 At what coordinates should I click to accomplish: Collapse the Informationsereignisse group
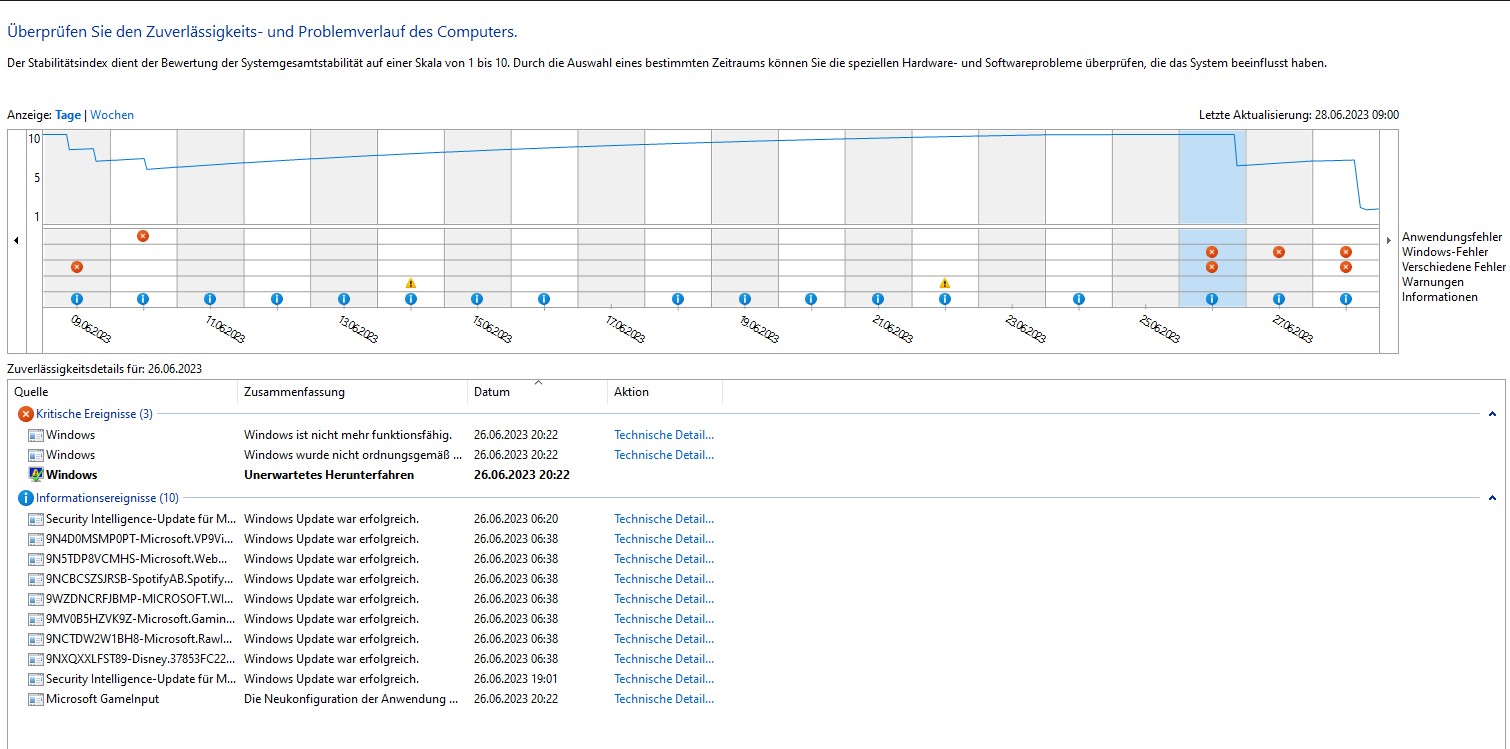[1493, 498]
